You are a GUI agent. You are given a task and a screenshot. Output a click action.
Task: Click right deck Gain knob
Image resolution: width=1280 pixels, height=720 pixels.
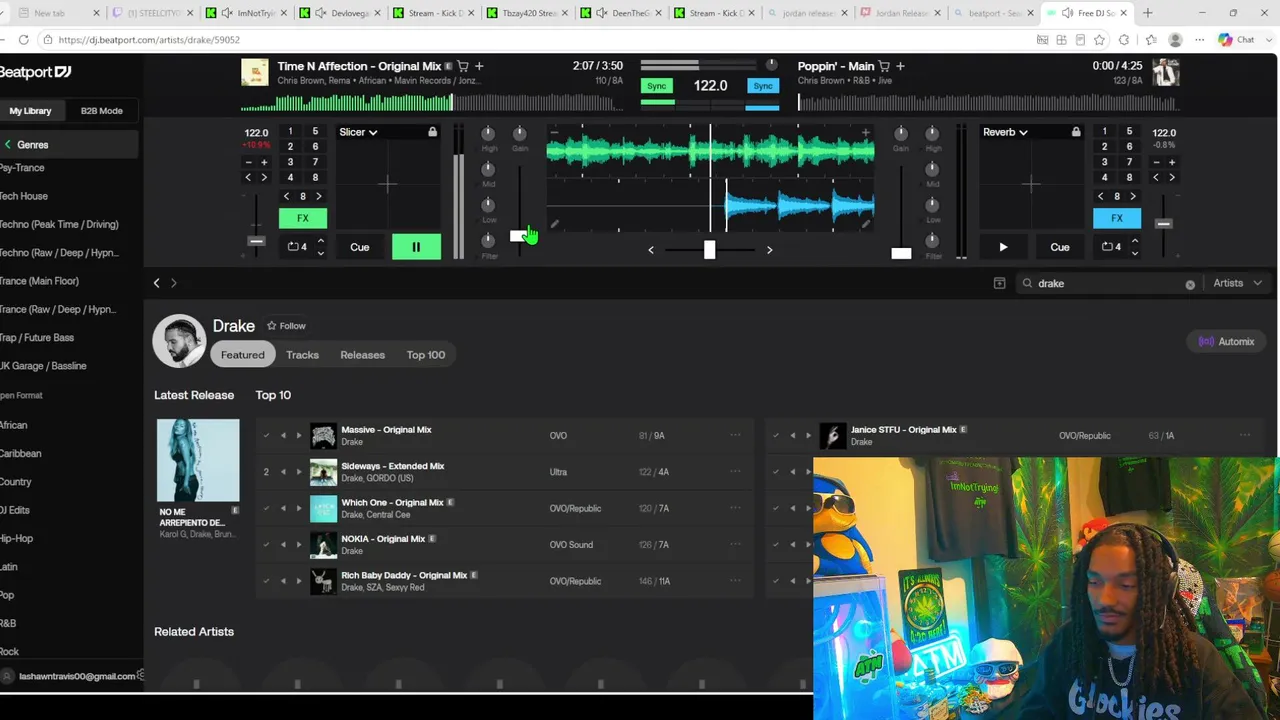(901, 133)
